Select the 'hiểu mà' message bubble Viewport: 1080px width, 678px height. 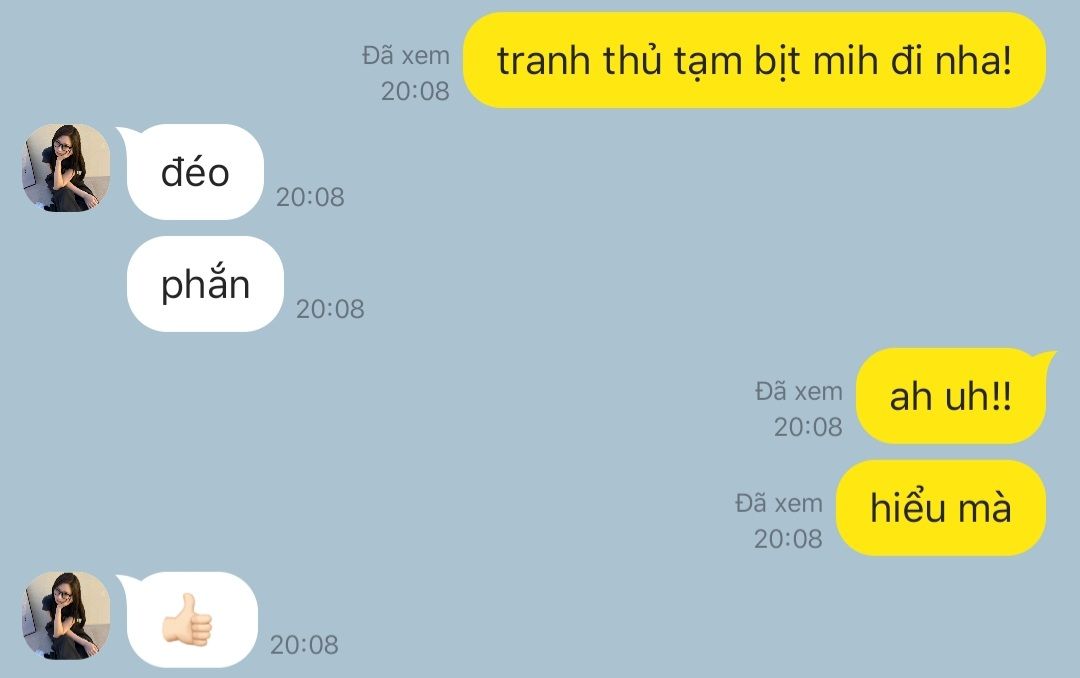coord(941,508)
